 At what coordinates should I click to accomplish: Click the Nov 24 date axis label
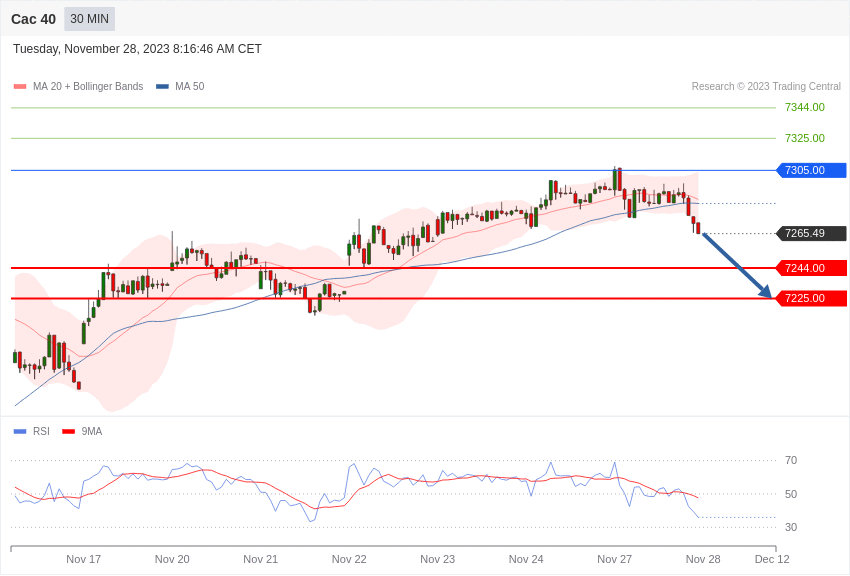pyautogui.click(x=526, y=559)
